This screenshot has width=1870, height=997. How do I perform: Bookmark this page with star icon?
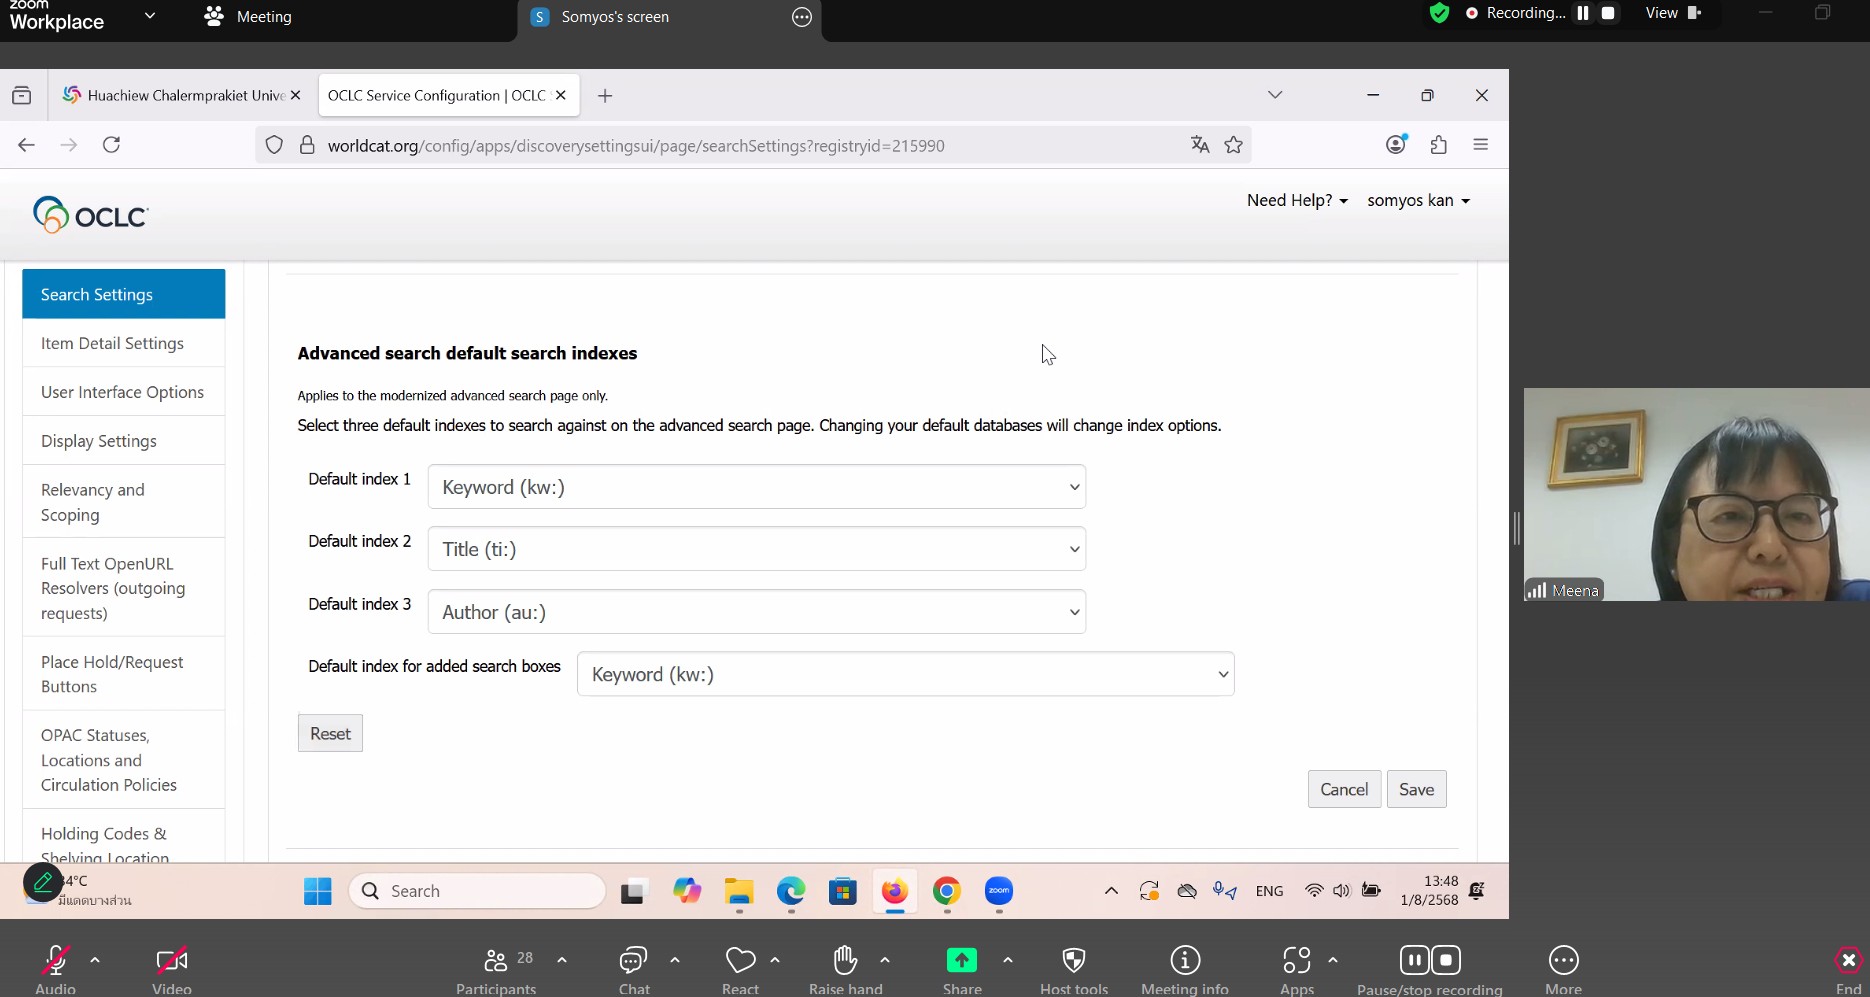(1234, 145)
